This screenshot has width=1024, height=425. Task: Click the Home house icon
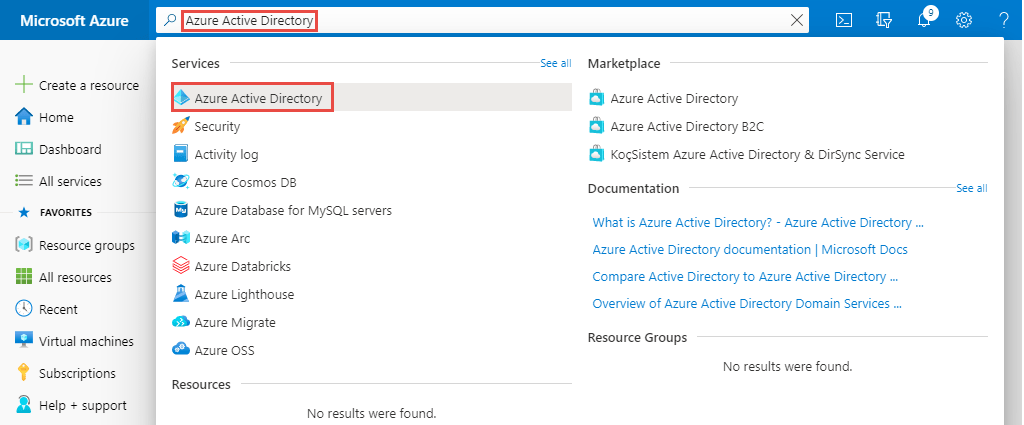(x=24, y=117)
